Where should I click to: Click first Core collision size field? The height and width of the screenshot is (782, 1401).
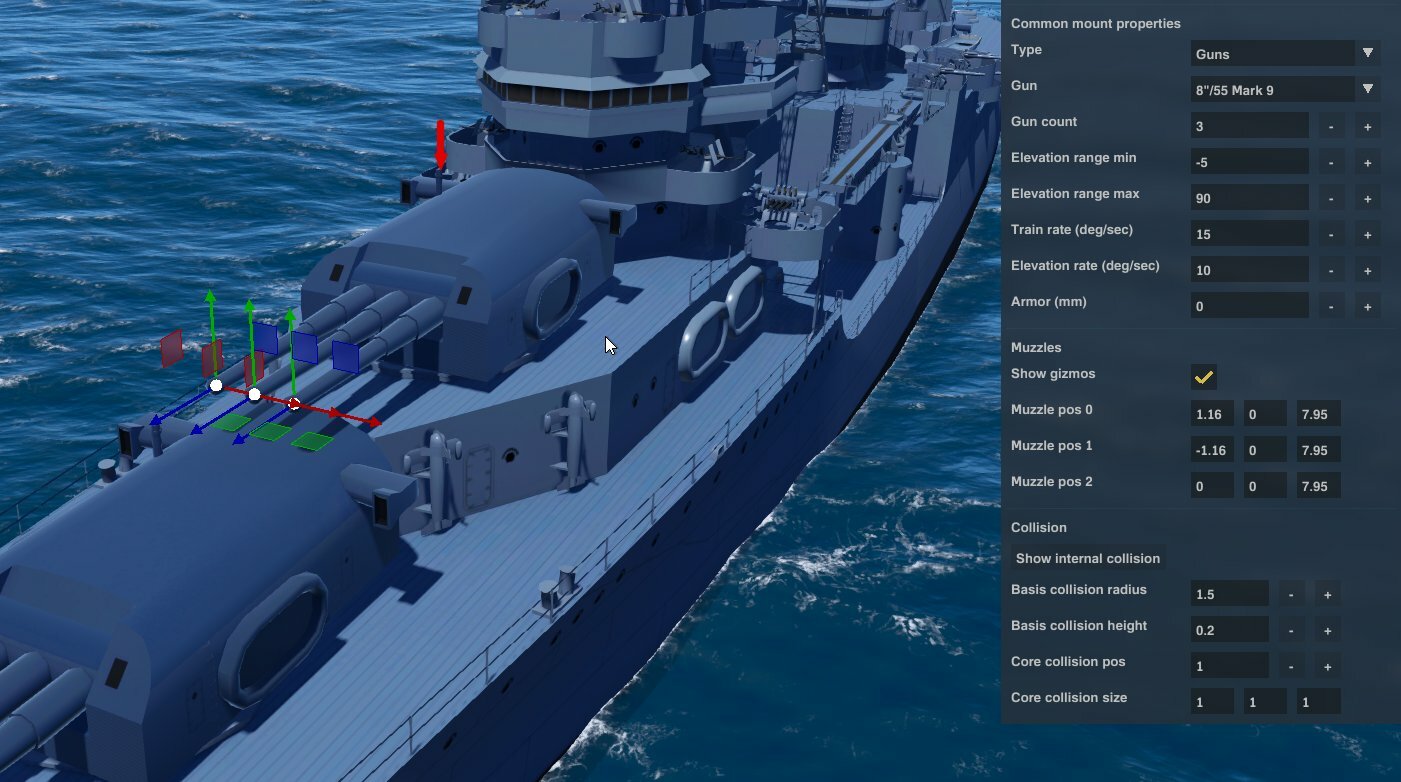click(x=1212, y=702)
